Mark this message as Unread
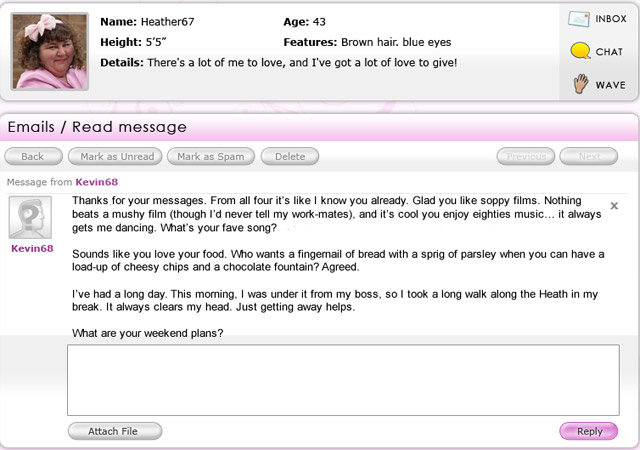This screenshot has width=640, height=450. (117, 156)
